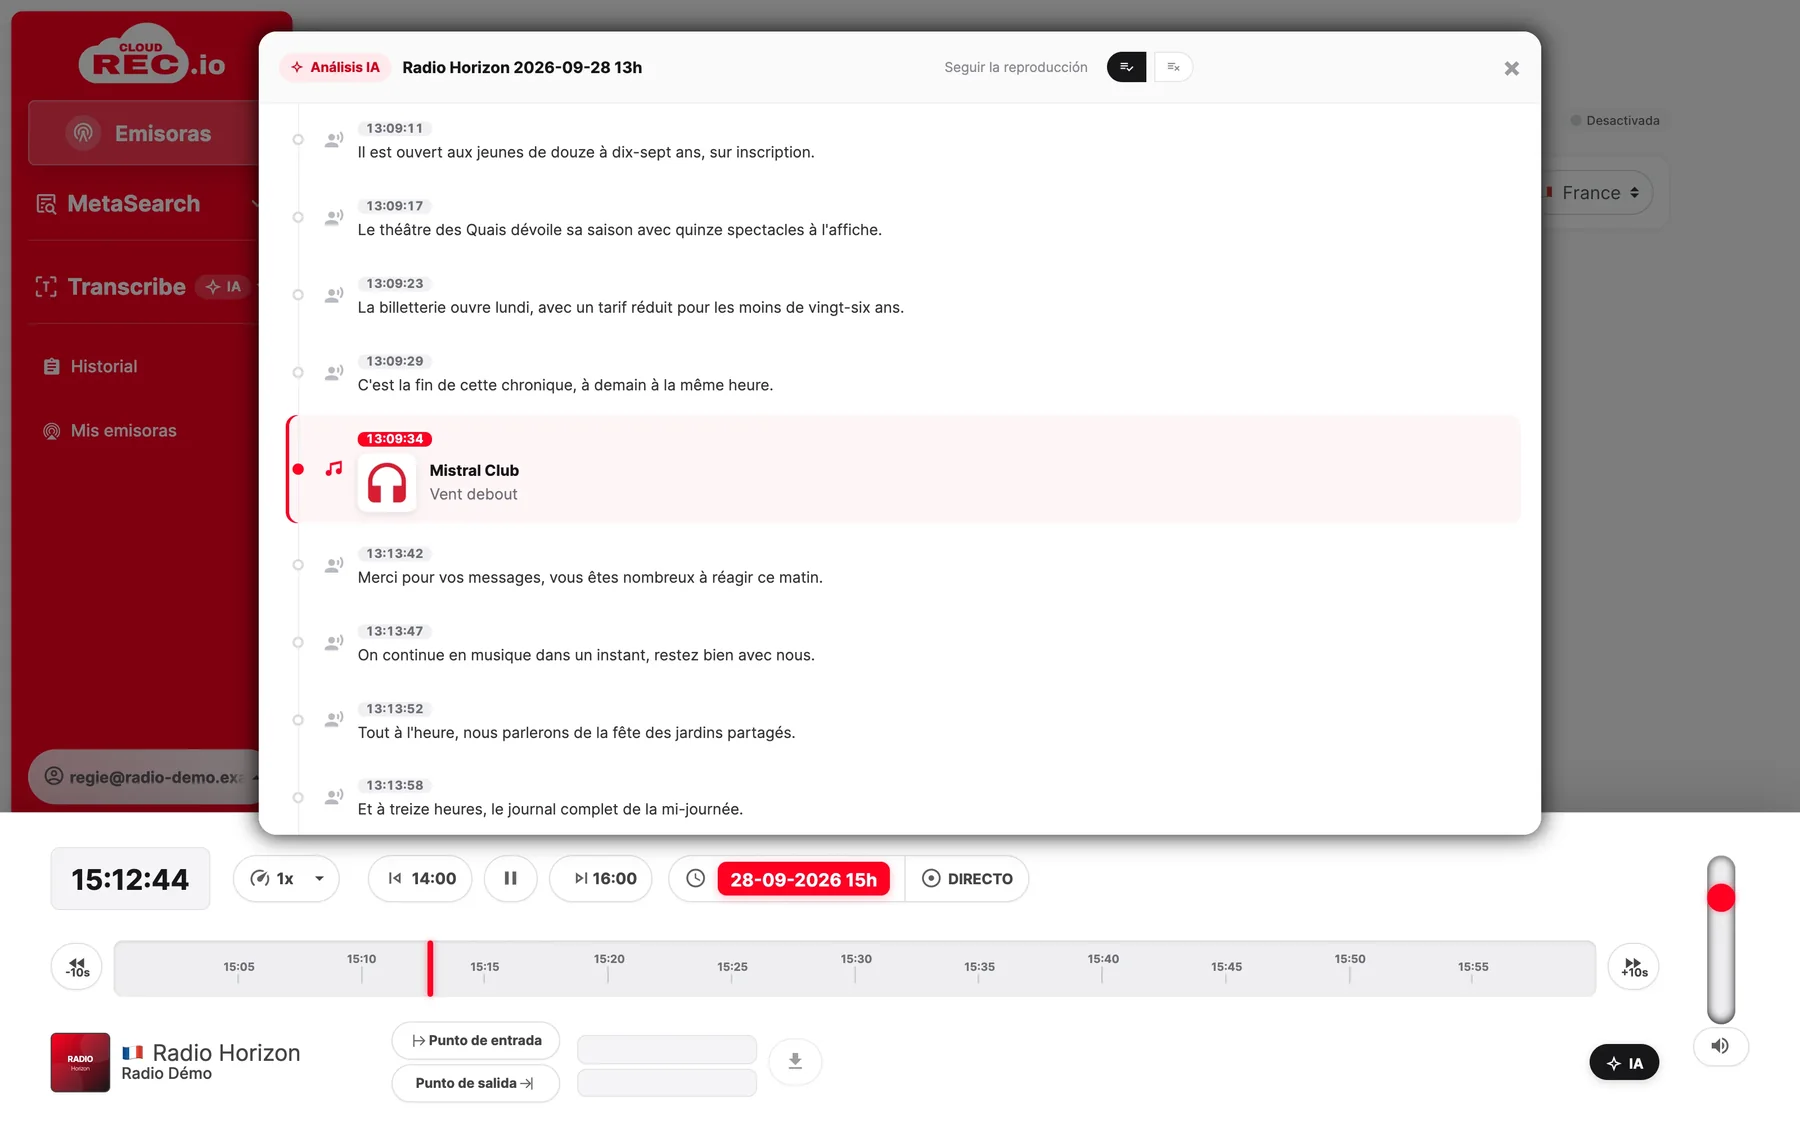Download the selected clip

point(795,1061)
